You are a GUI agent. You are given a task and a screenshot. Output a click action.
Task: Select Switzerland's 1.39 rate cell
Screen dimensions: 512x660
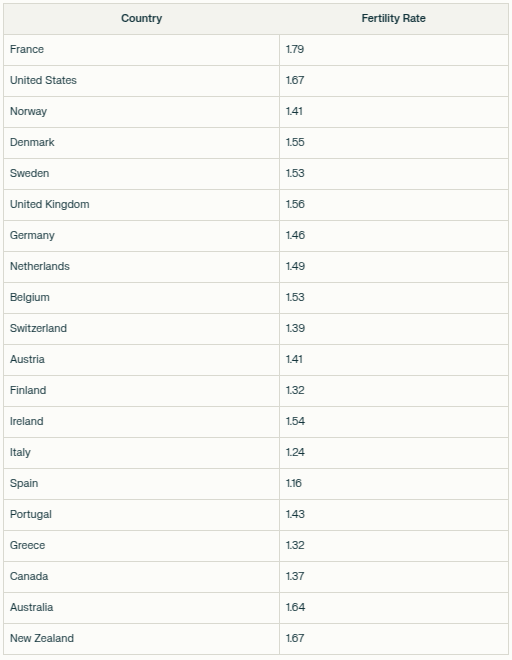point(394,329)
